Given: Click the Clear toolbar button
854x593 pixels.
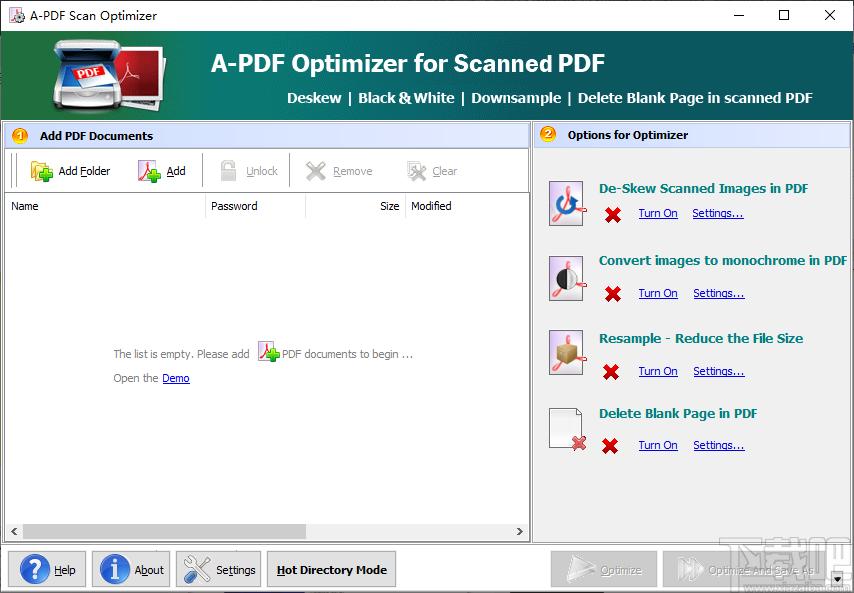Looking at the screenshot, I should click(432, 171).
